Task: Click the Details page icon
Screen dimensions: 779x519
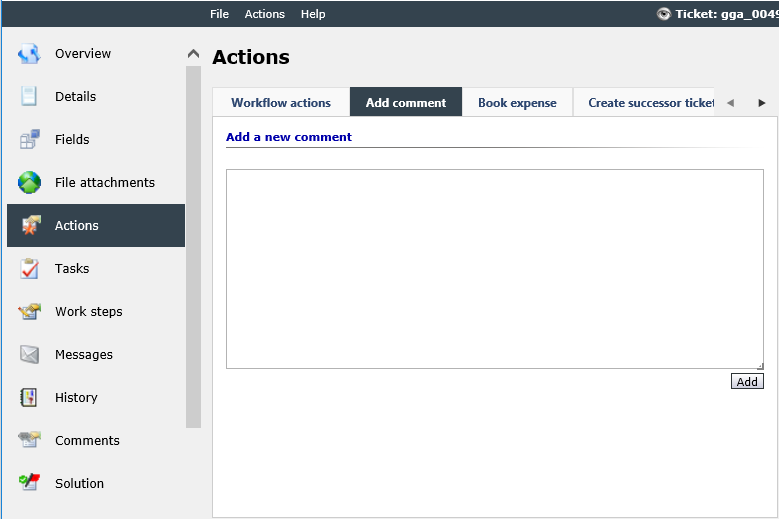Action: click(x=29, y=96)
